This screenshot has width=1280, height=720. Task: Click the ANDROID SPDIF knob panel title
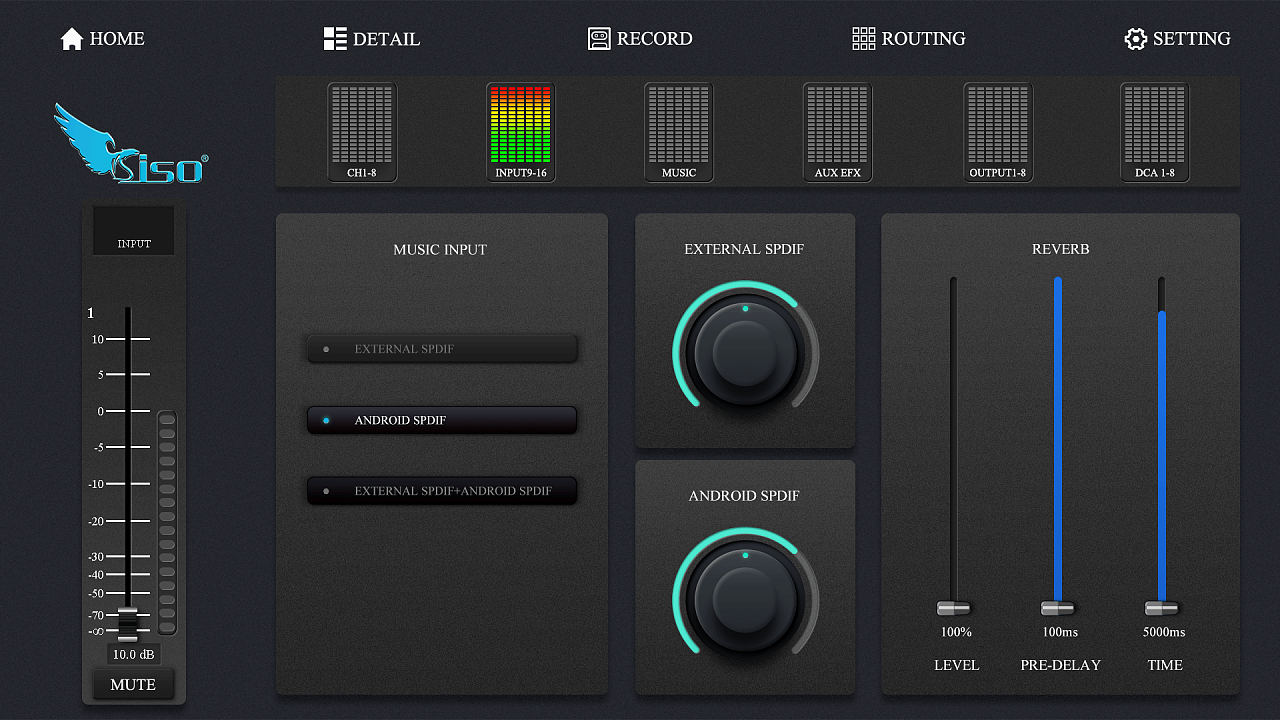click(x=744, y=496)
